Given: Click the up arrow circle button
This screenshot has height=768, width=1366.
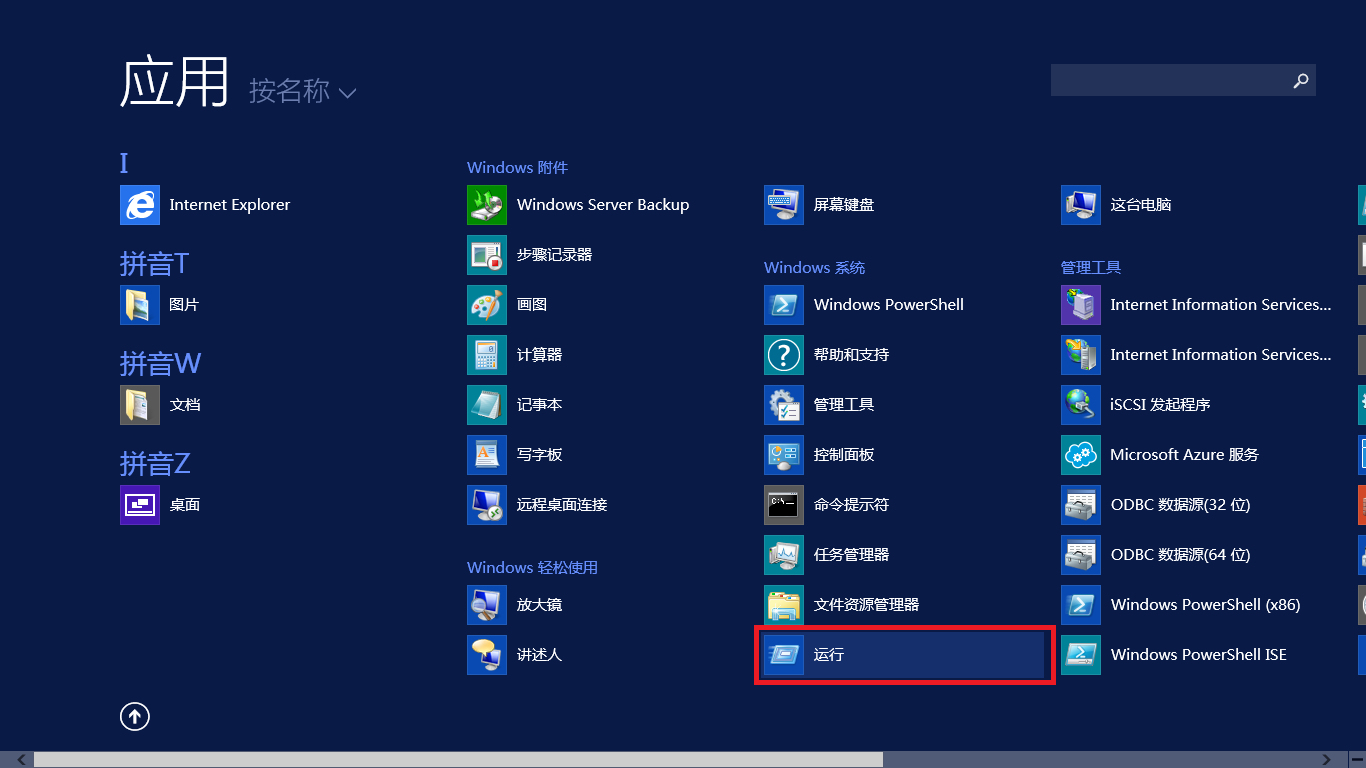Looking at the screenshot, I should tap(135, 716).
